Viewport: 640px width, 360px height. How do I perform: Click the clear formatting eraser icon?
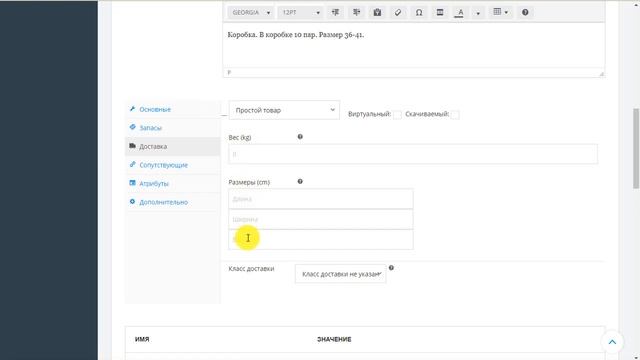[x=398, y=13]
